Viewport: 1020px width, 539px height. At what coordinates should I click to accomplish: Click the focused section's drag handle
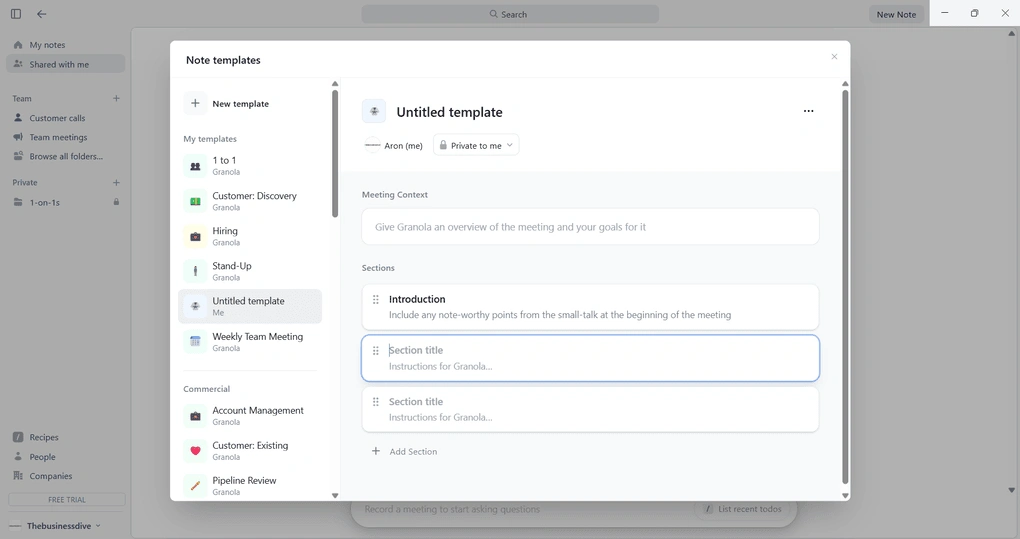(375, 351)
